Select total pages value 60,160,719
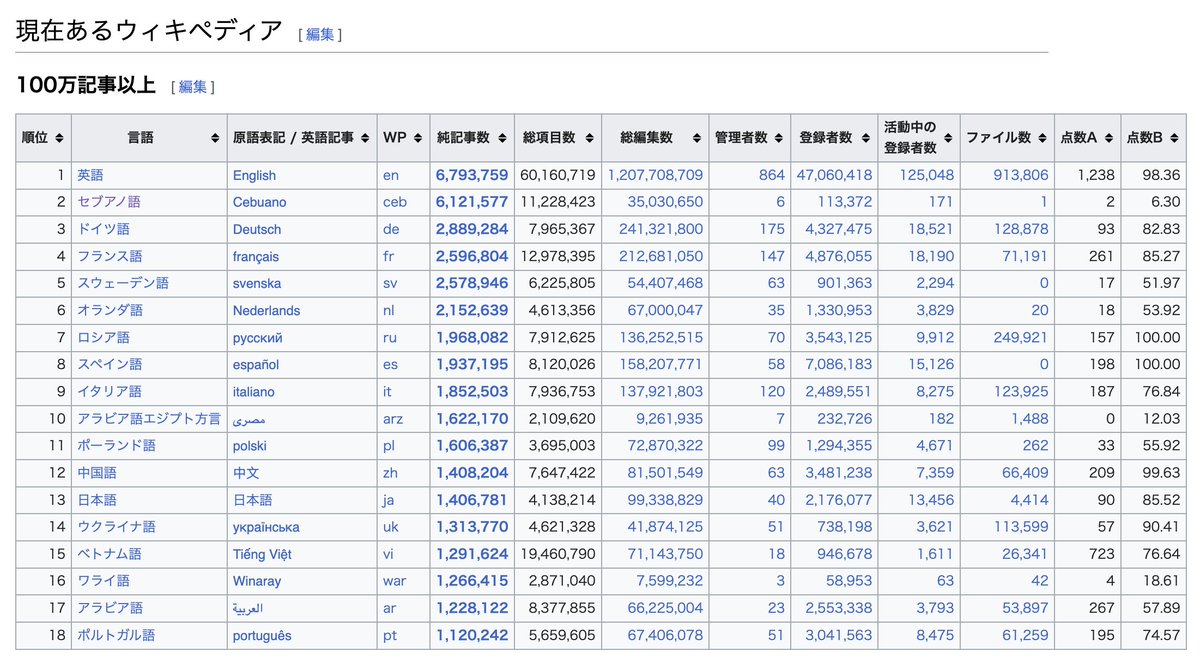1200x663 pixels. pyautogui.click(x=558, y=175)
